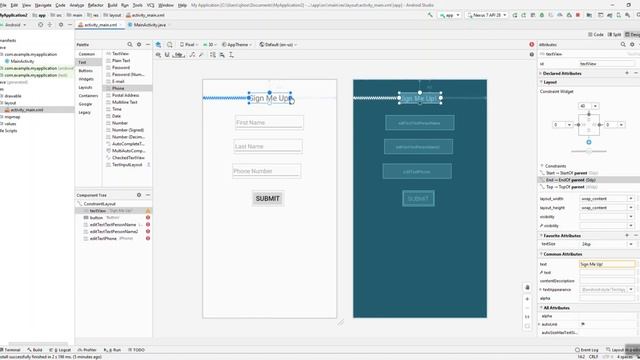Click the Guidelines icon in design toolbar
Screen dimensions: 640x360
[x=231, y=55]
